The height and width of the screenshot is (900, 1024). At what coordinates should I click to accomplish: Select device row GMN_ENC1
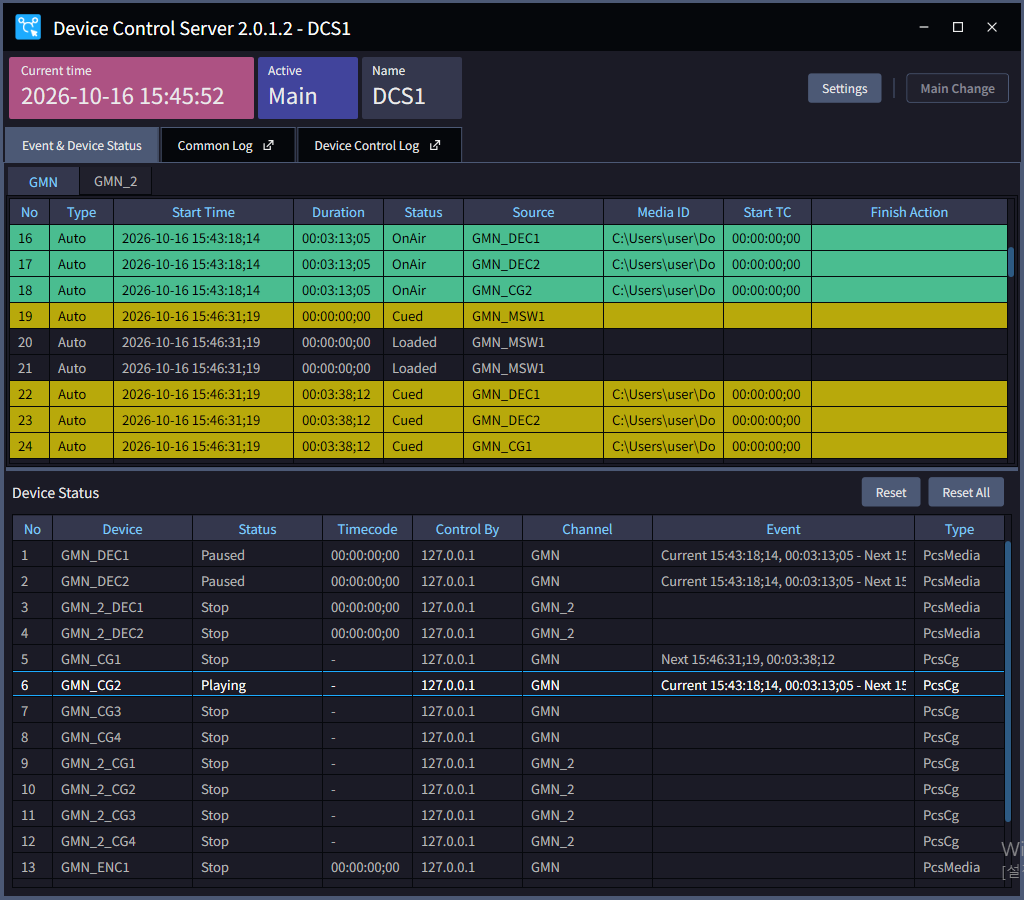pyautogui.click(x=508, y=867)
